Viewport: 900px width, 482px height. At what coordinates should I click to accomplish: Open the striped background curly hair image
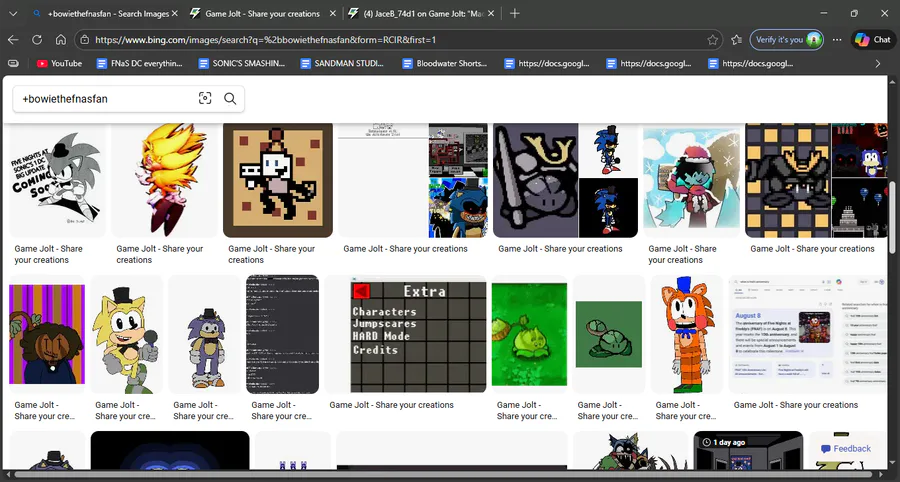click(47, 334)
